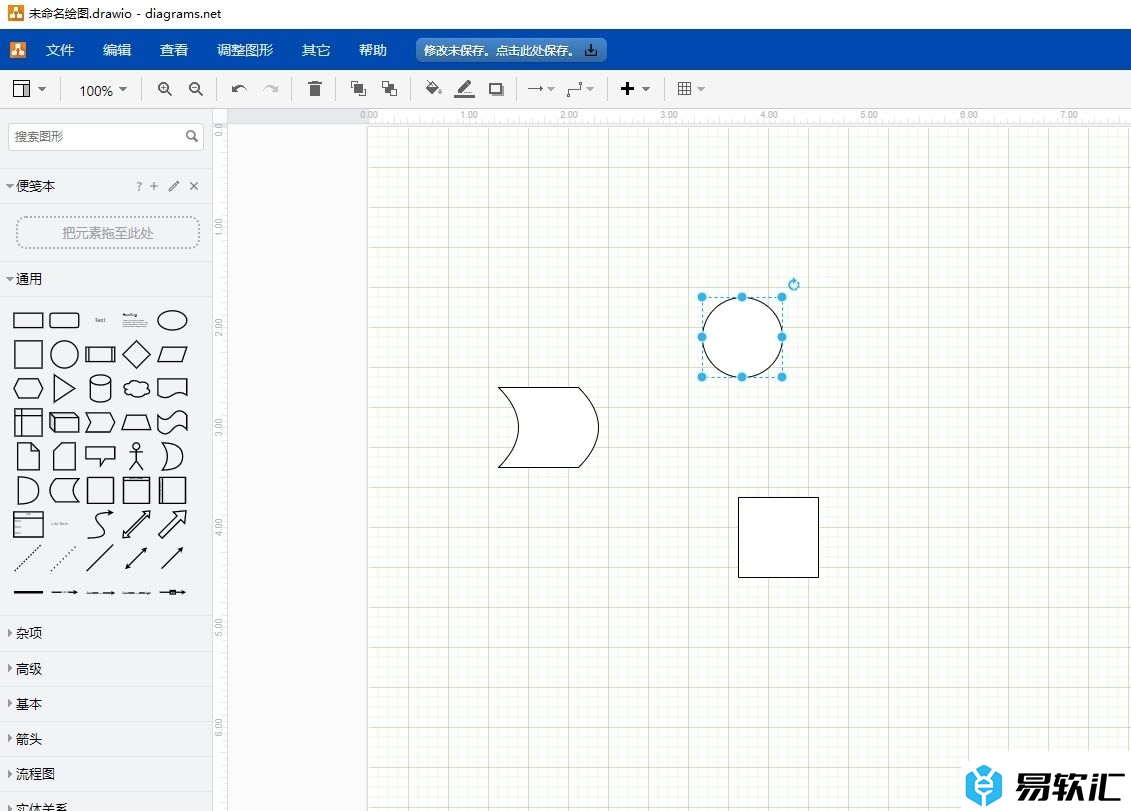
Task: Select cloud shape in palette
Action: click(136, 388)
